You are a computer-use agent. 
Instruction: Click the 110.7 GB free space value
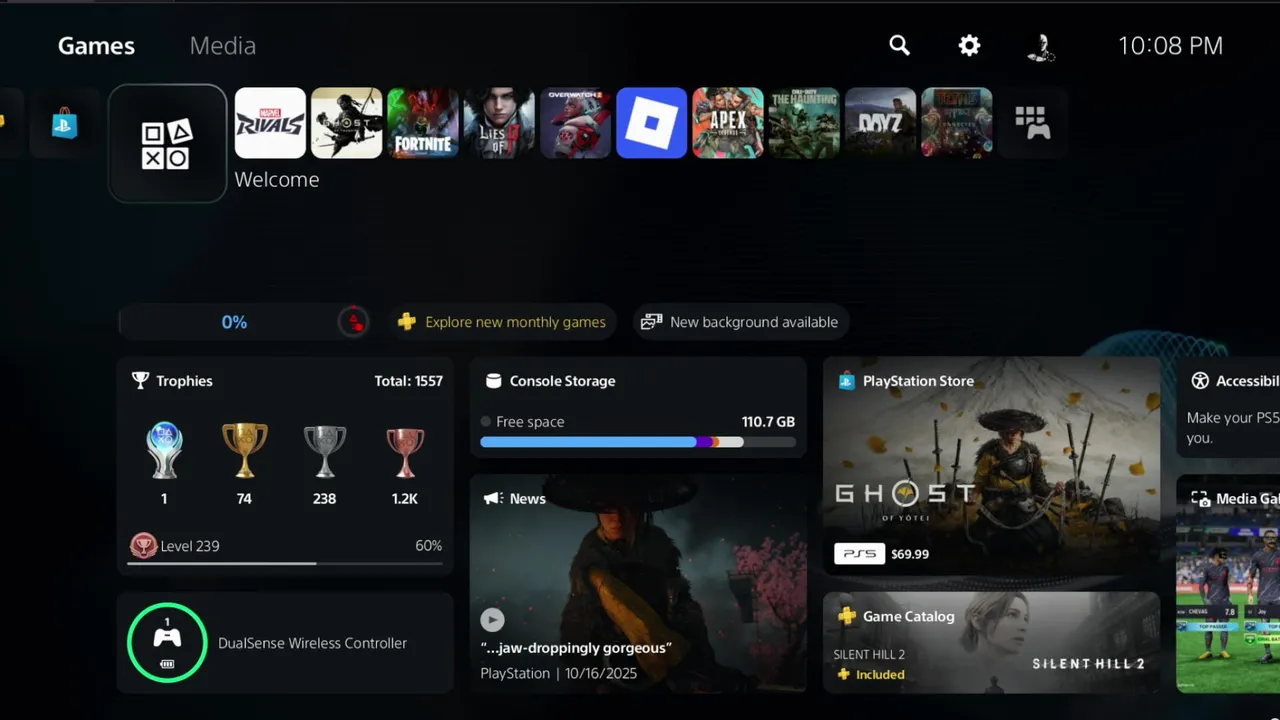click(x=768, y=422)
